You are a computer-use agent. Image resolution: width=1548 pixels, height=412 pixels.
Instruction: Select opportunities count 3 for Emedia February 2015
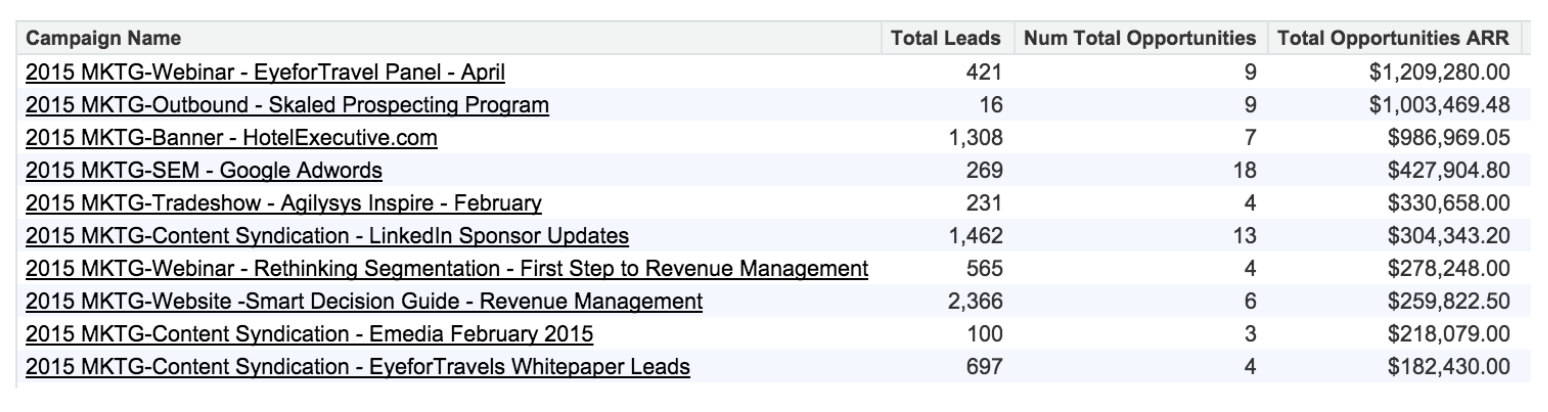click(x=1251, y=335)
